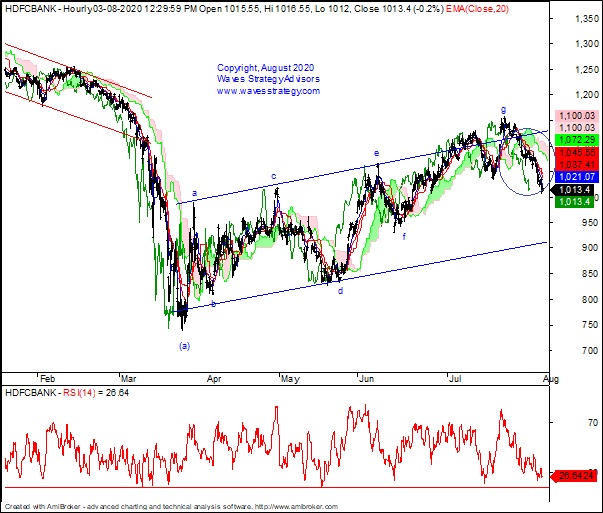The image size is (603, 513).
Task: Click the upper pink 1,100.03 price tag
Action: tap(577, 115)
